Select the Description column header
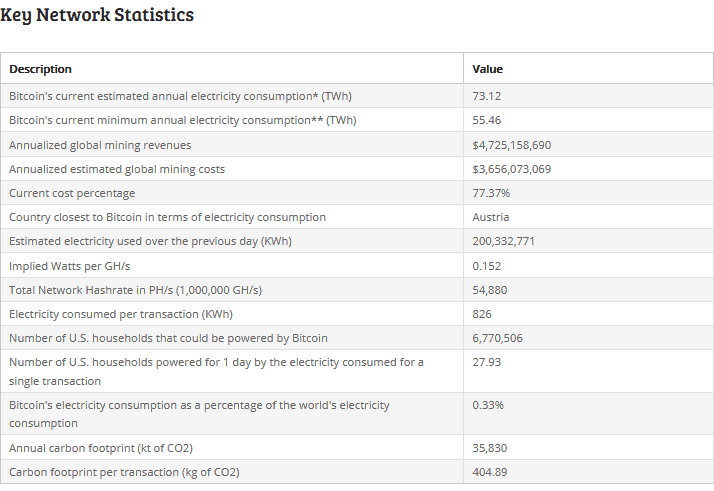 click(41, 69)
